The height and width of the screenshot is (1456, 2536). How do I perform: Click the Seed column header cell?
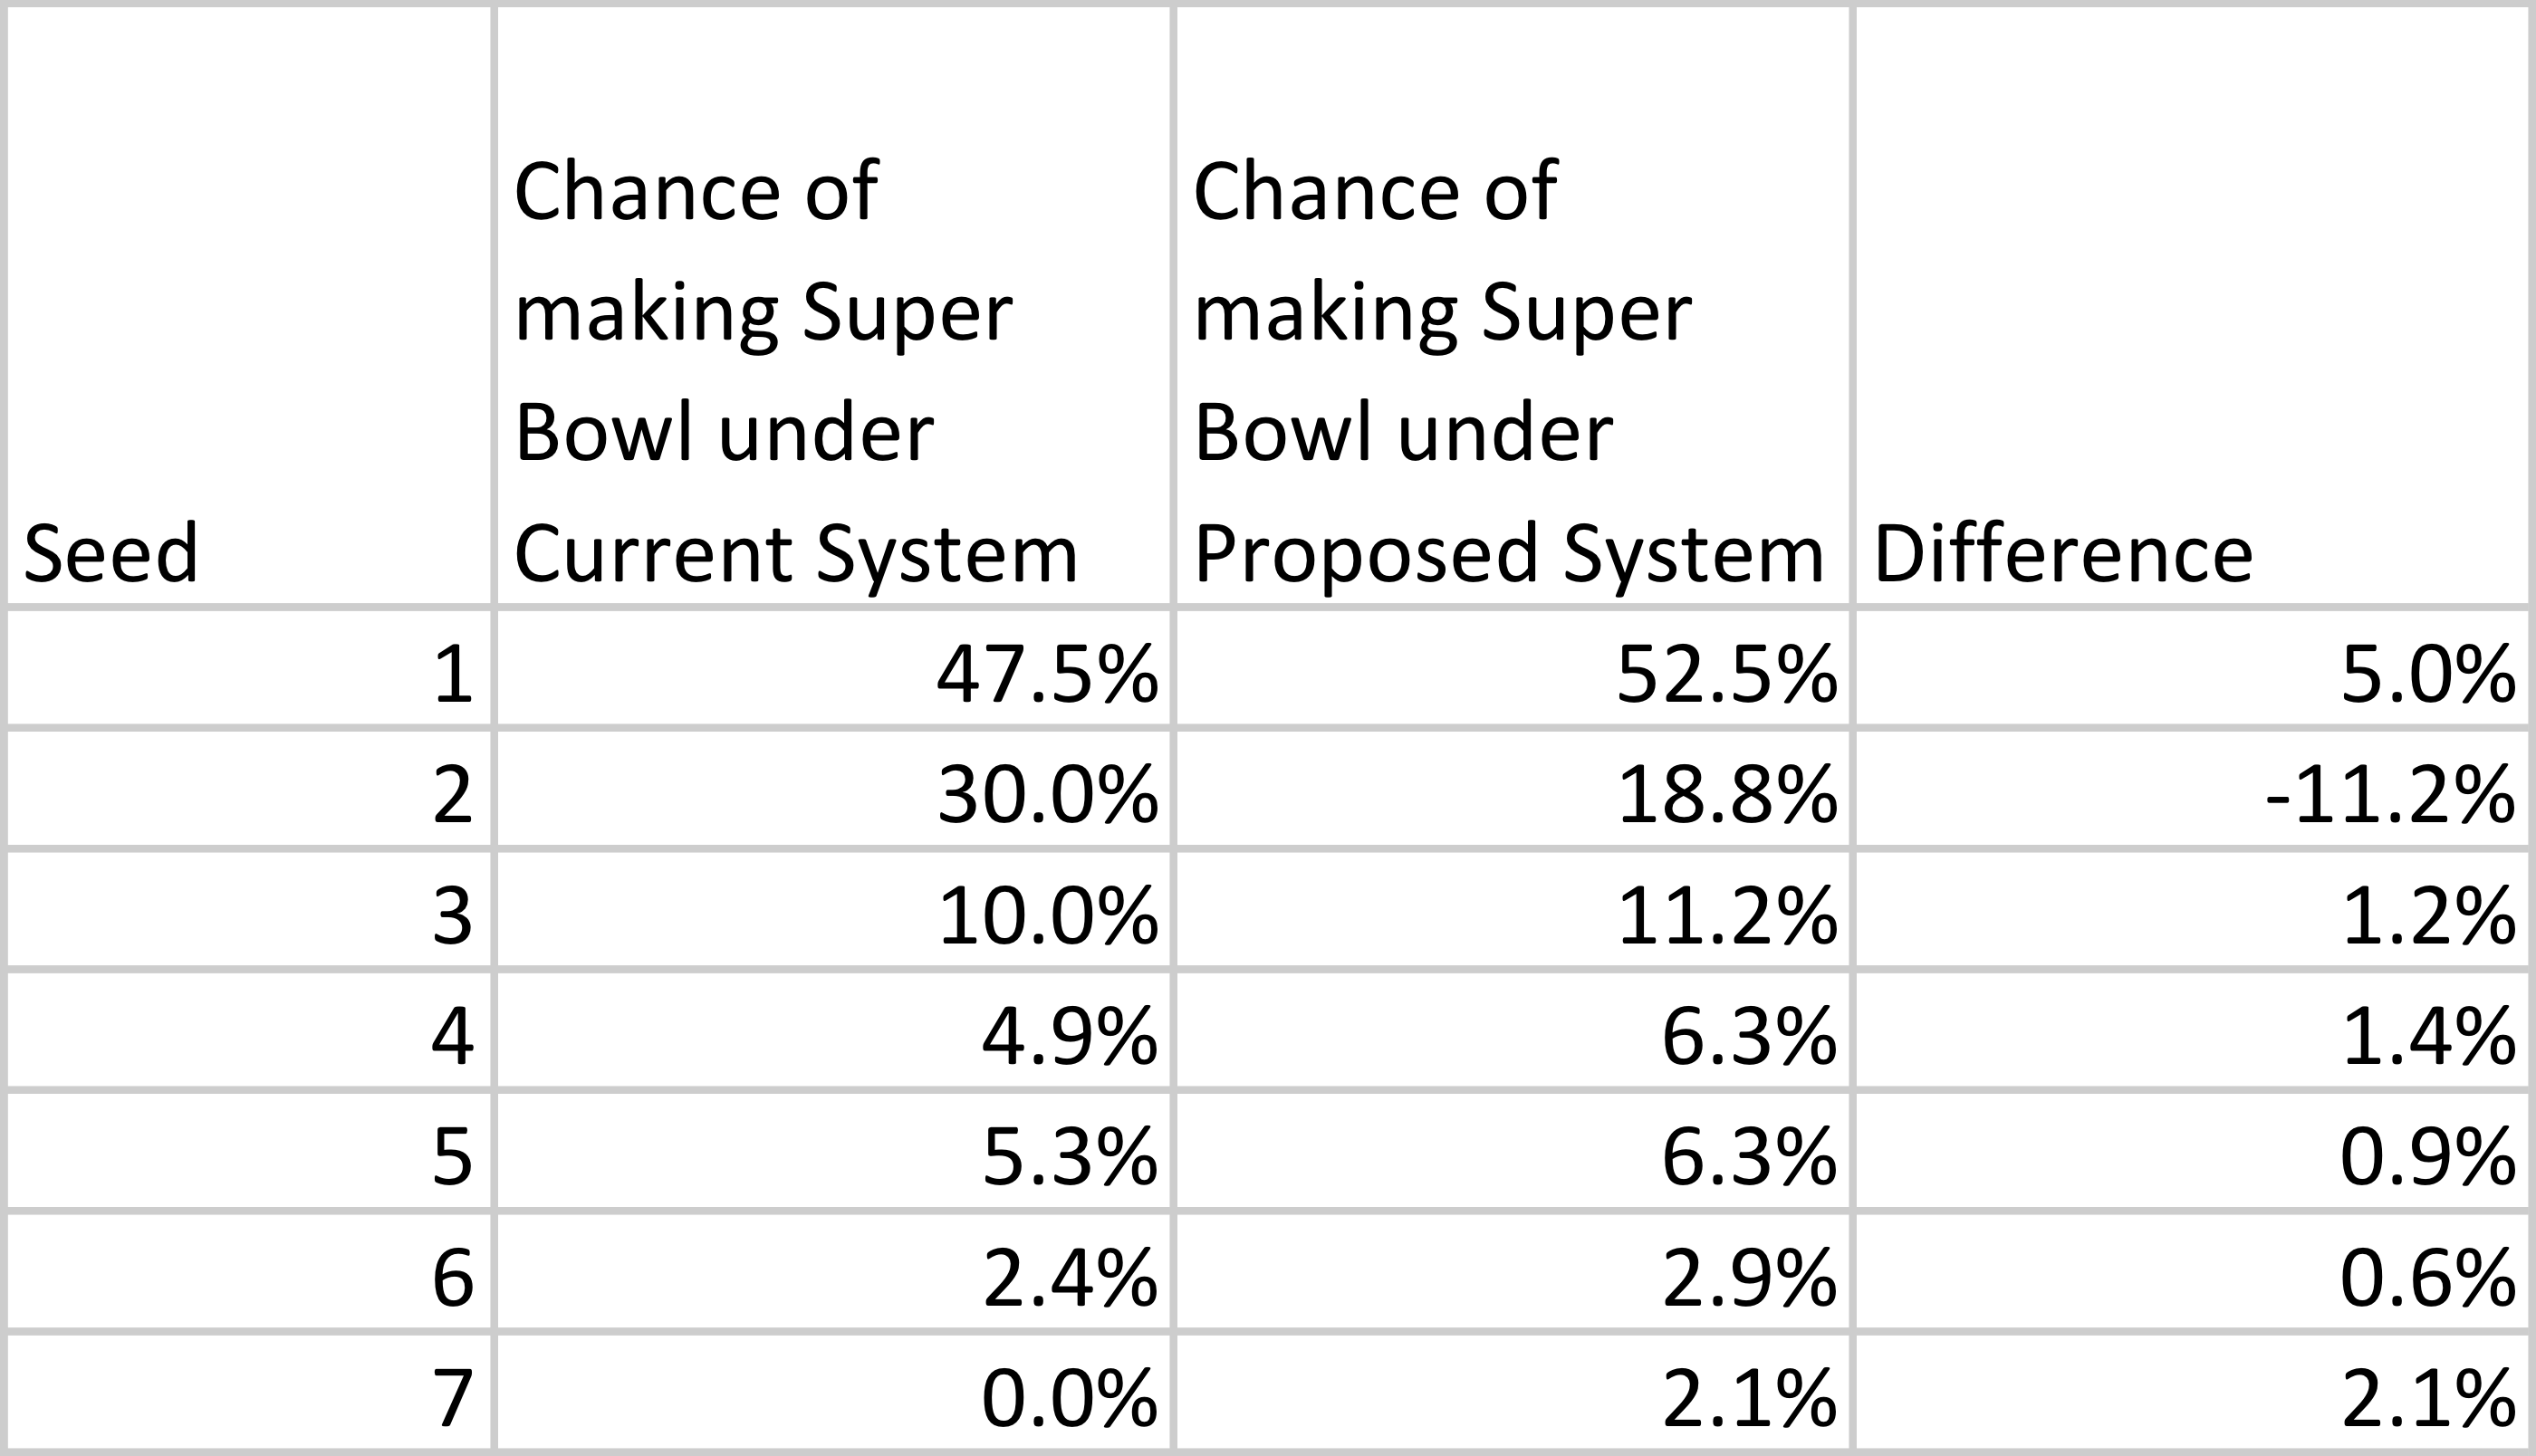coord(250,305)
